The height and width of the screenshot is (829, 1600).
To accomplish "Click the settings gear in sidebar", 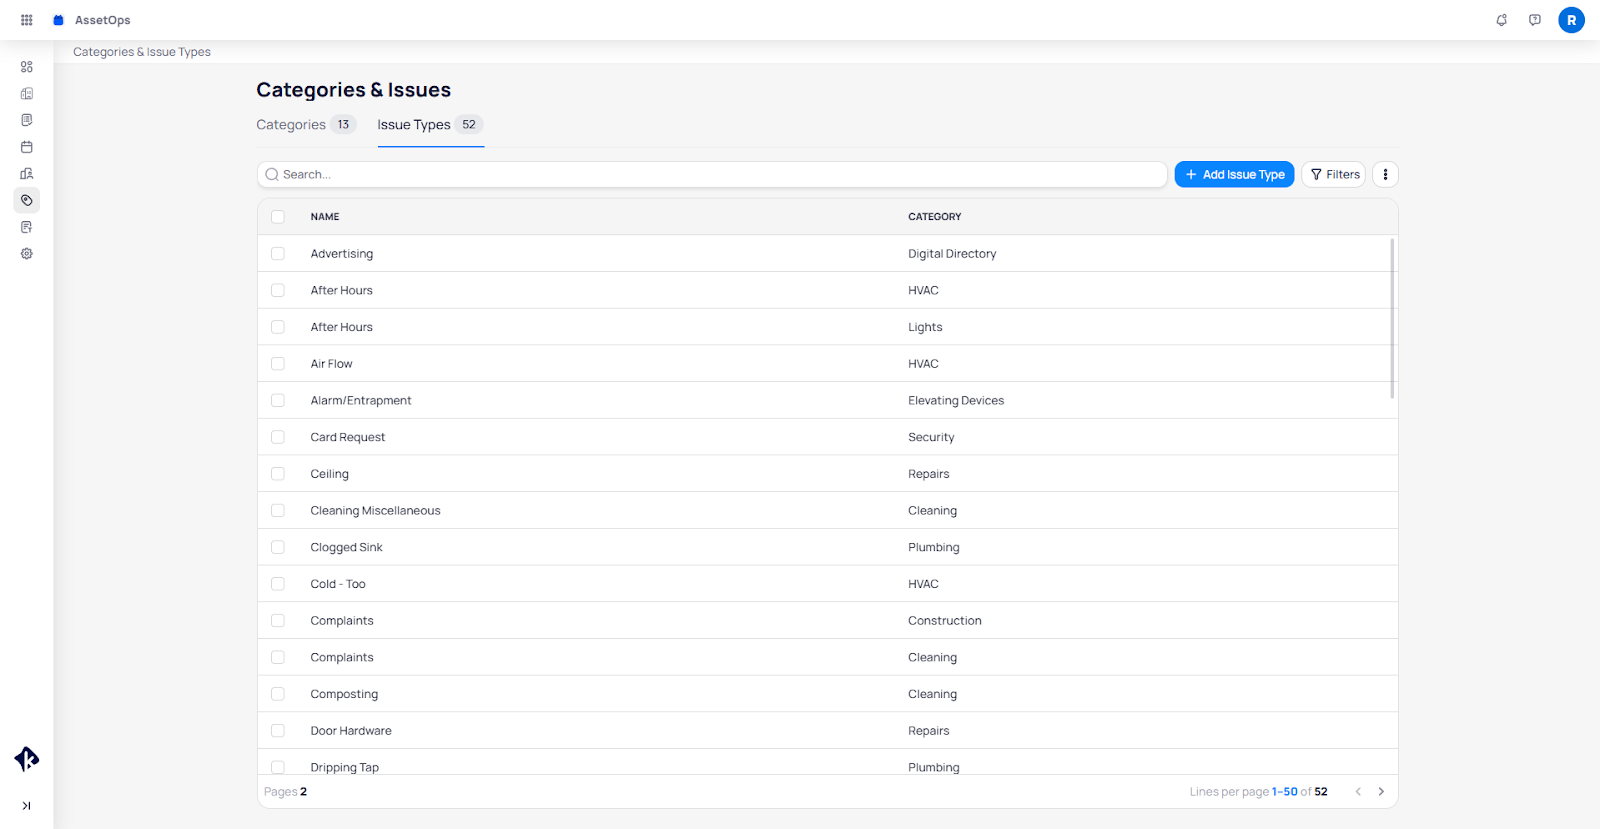I will point(27,254).
